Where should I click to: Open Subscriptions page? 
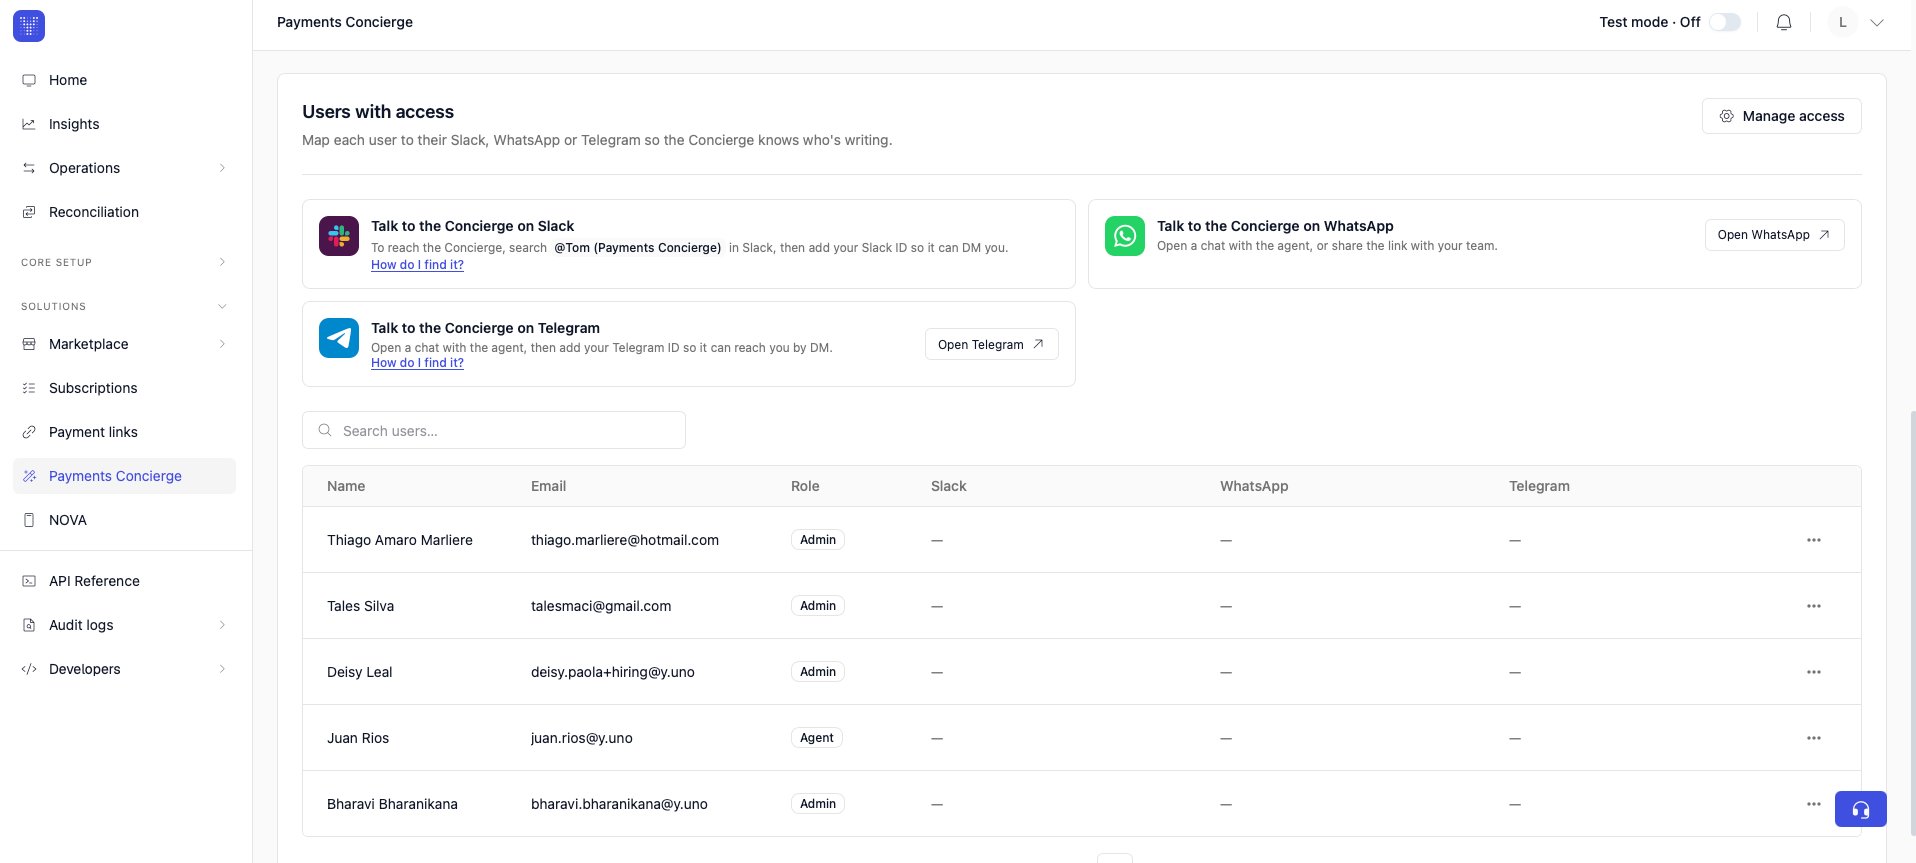click(124, 388)
